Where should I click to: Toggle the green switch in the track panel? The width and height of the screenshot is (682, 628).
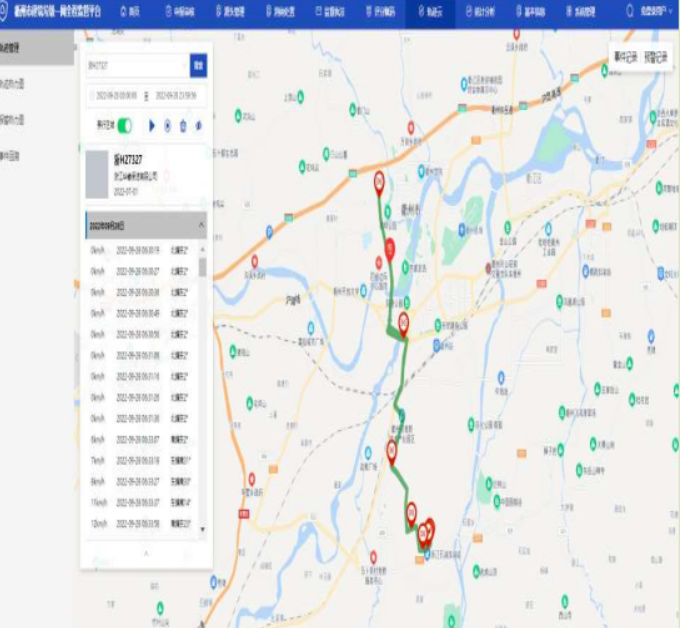(124, 126)
